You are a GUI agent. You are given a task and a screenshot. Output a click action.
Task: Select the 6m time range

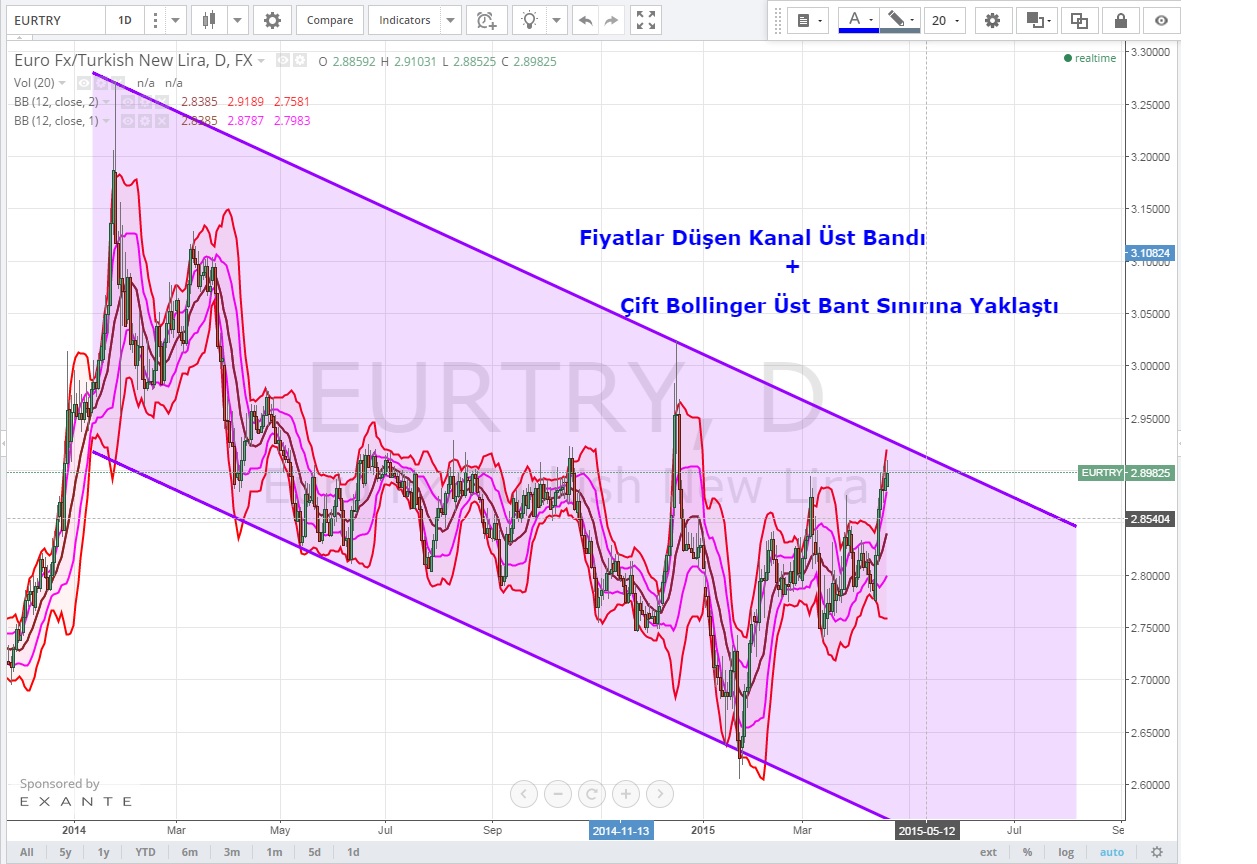point(189,852)
